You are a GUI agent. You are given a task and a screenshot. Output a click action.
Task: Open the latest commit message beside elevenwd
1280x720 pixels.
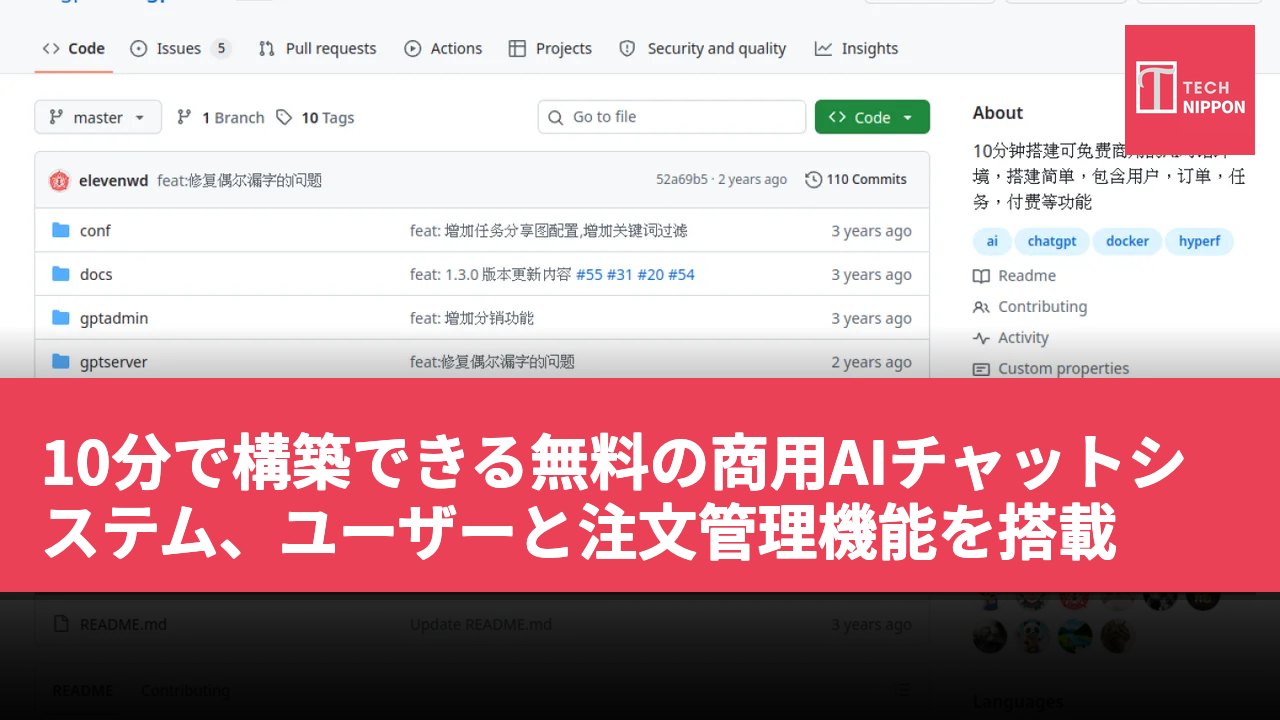[x=240, y=180]
